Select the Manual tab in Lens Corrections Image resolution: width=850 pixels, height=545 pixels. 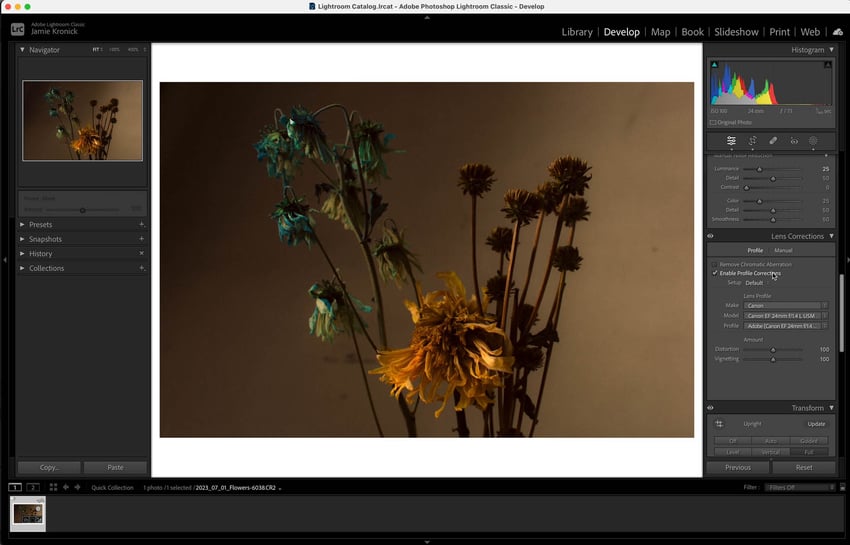click(x=783, y=250)
